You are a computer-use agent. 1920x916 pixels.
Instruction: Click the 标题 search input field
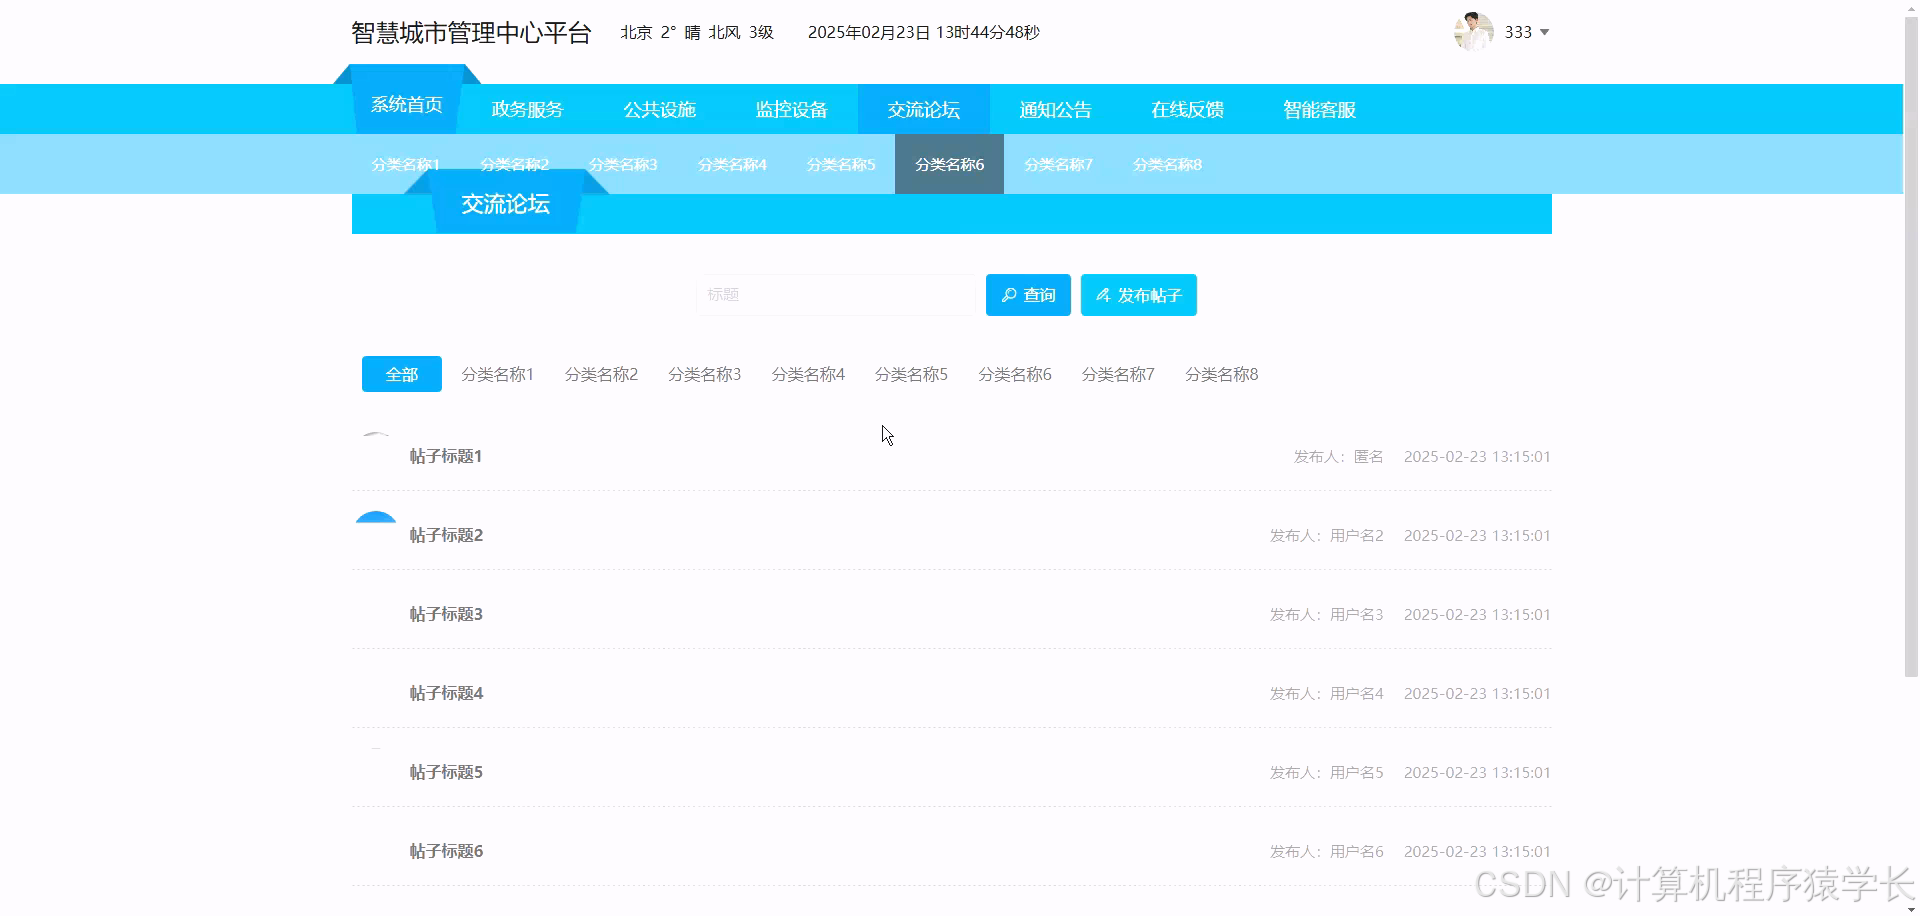[835, 294]
